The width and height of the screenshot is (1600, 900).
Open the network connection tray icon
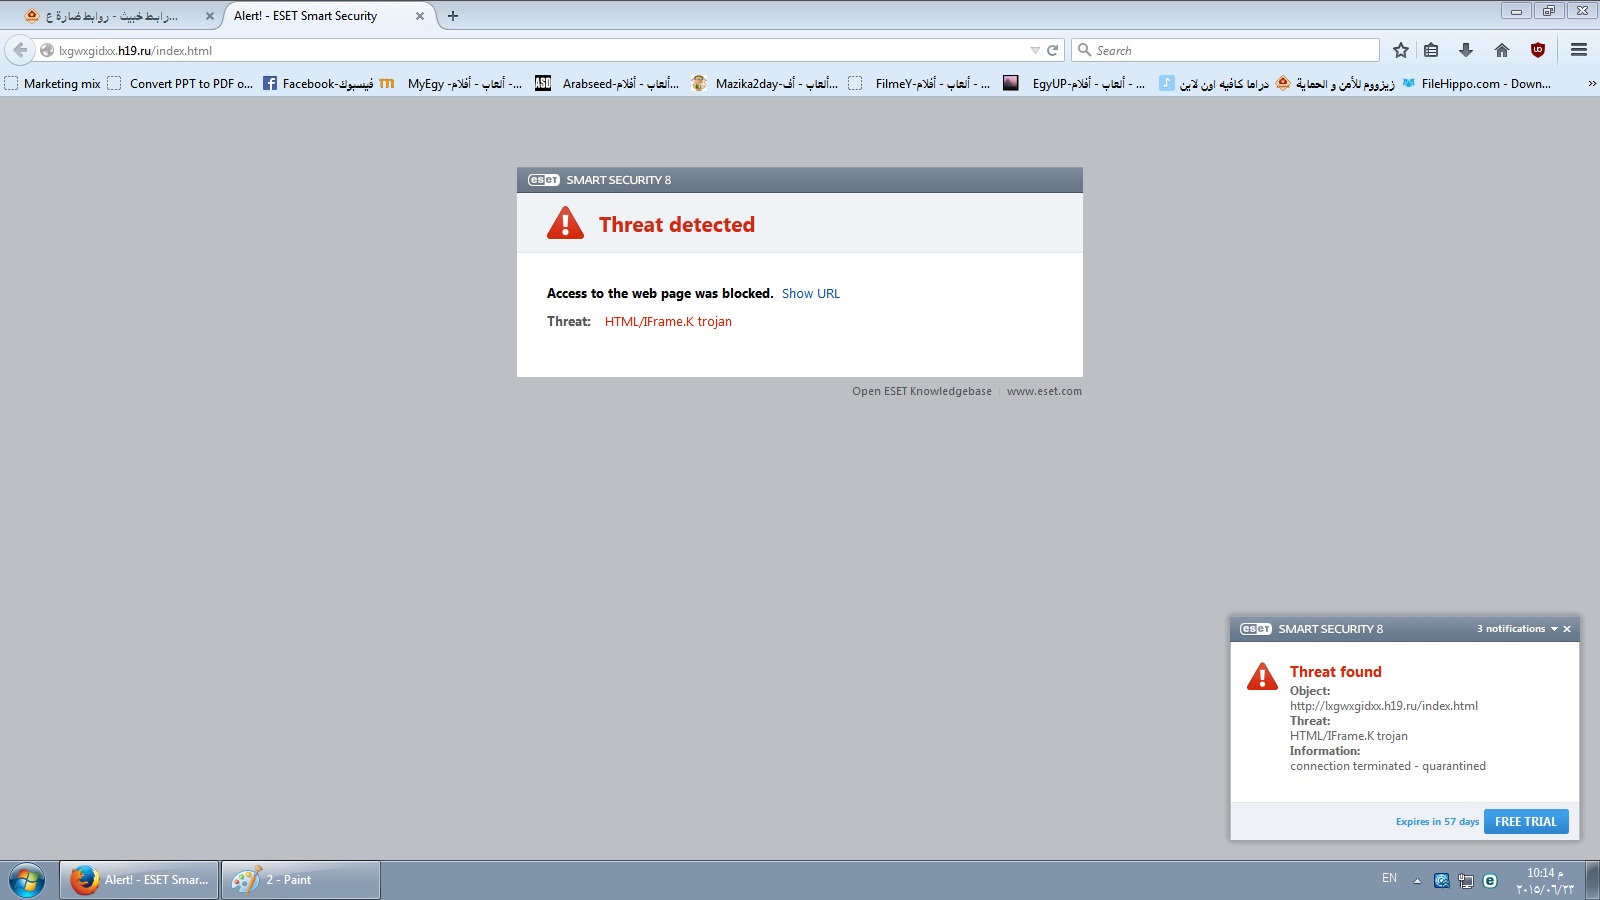[1466, 881]
